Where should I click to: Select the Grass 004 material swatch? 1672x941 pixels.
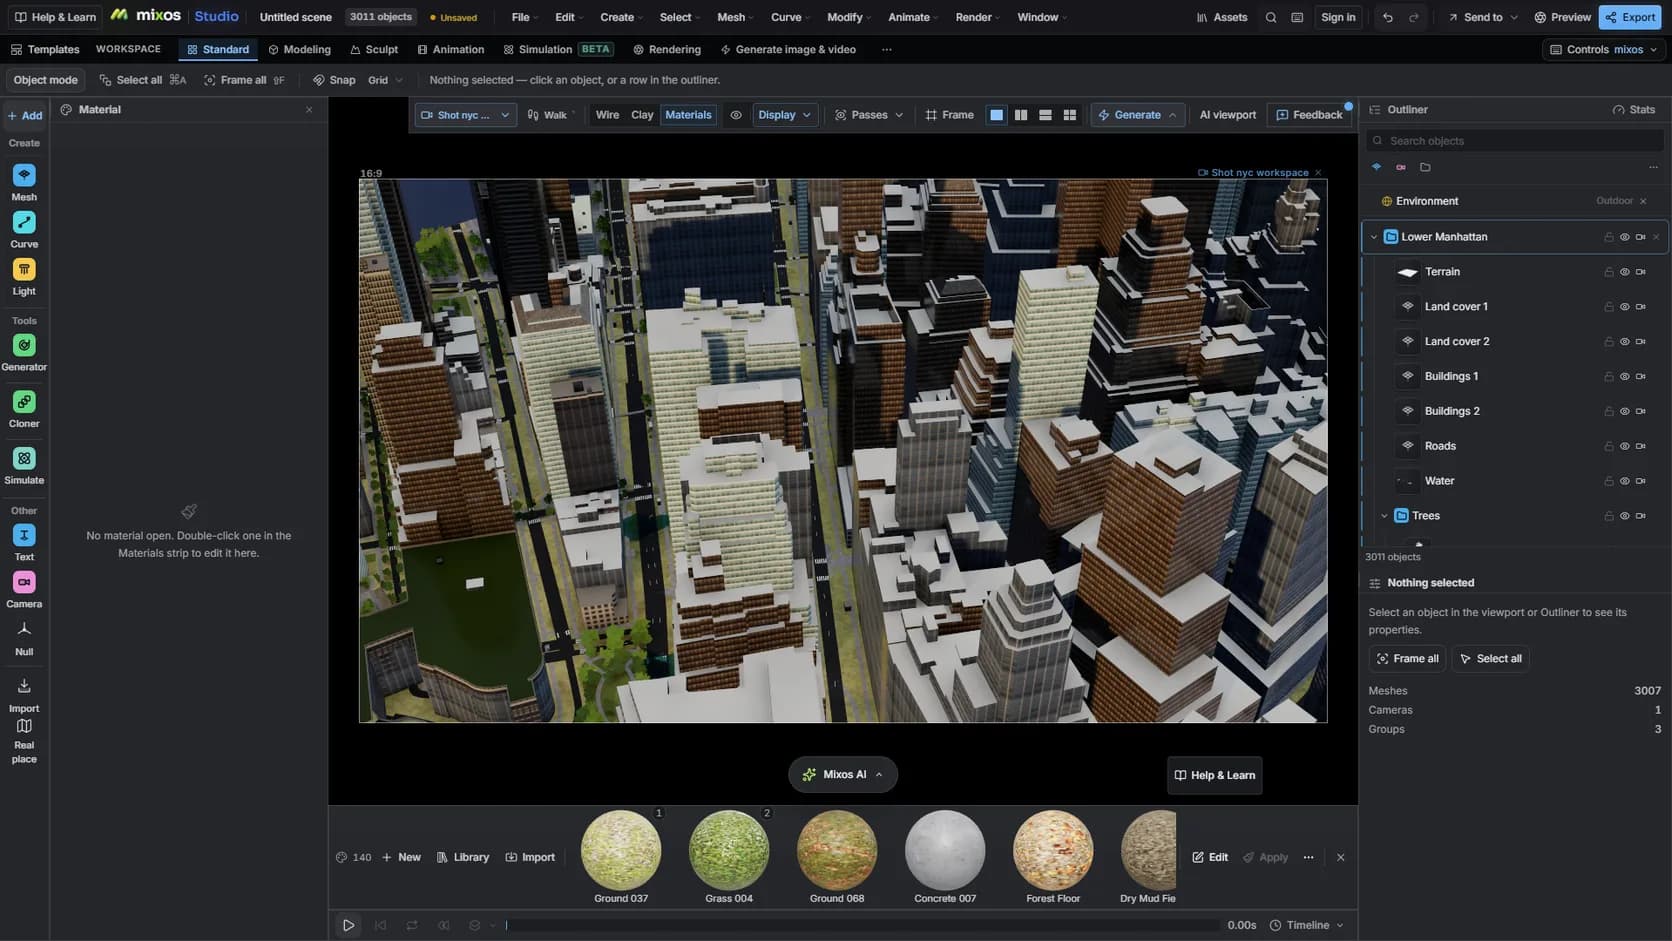click(x=729, y=850)
